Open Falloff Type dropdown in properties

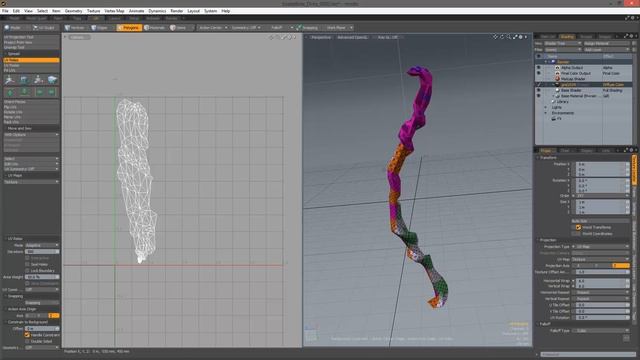point(602,331)
